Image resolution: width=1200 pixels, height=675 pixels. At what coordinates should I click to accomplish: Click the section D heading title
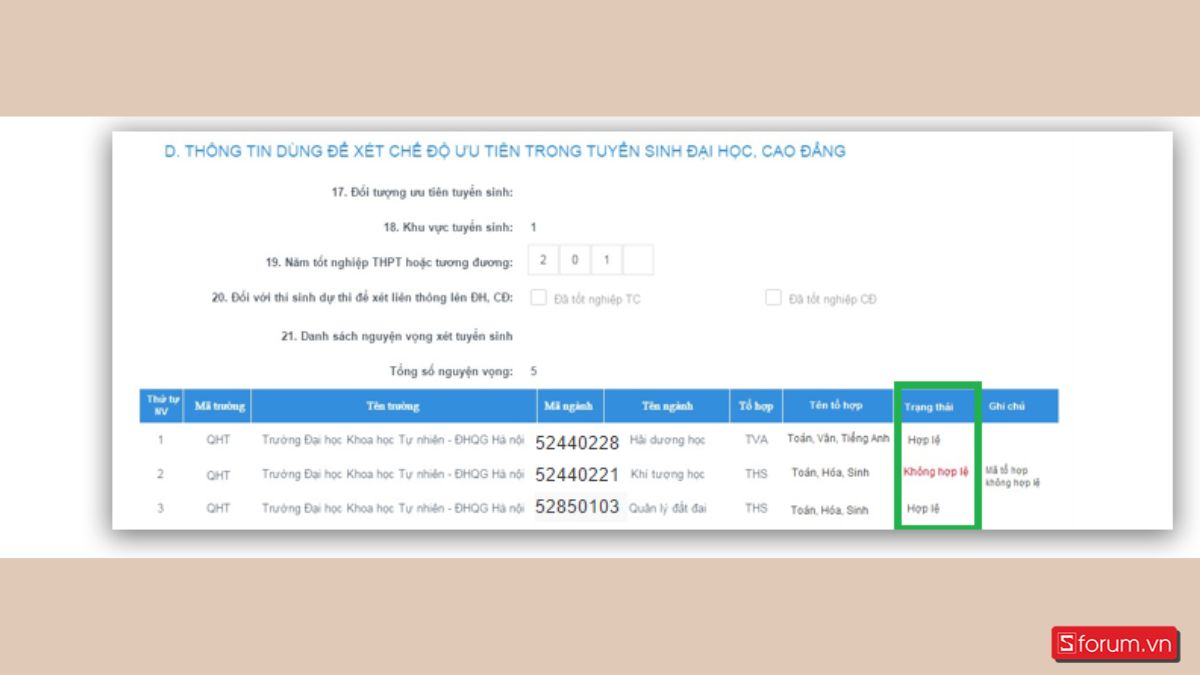tap(505, 151)
